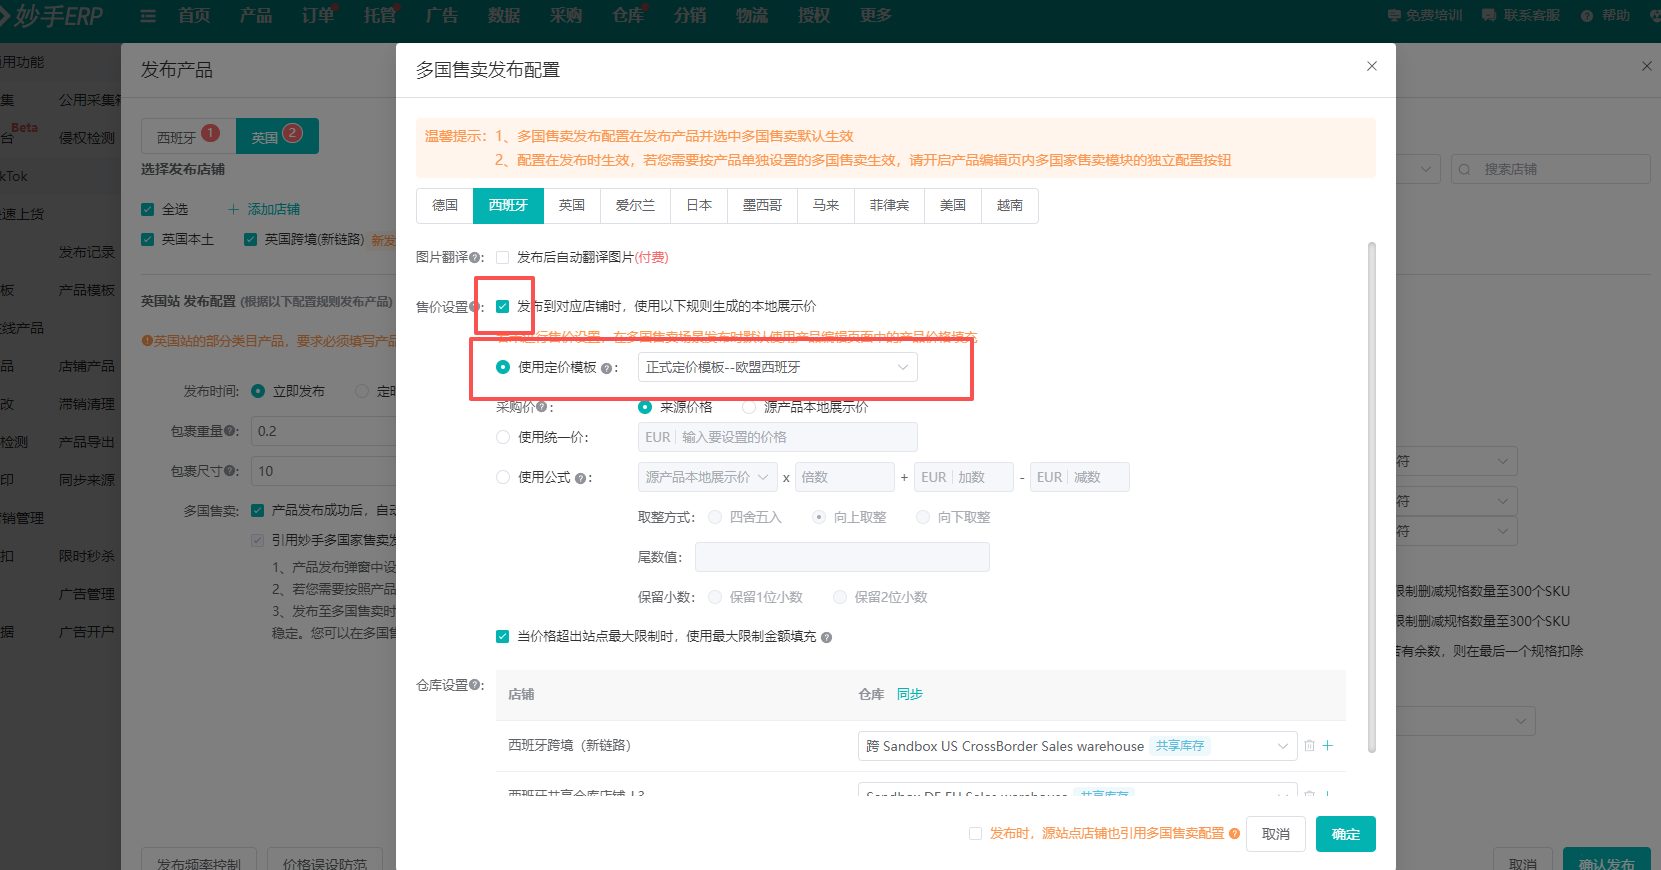The width and height of the screenshot is (1661, 870).
Task: Close the 多国售卖发布配置 dialog with X
Action: tap(1371, 66)
